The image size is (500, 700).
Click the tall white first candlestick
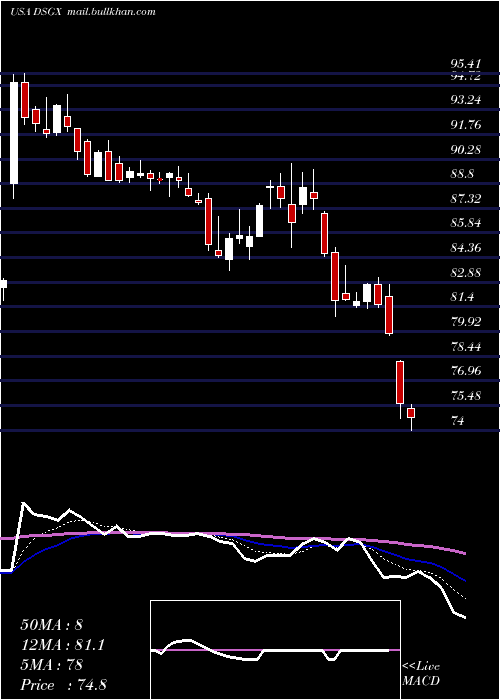coord(14,133)
